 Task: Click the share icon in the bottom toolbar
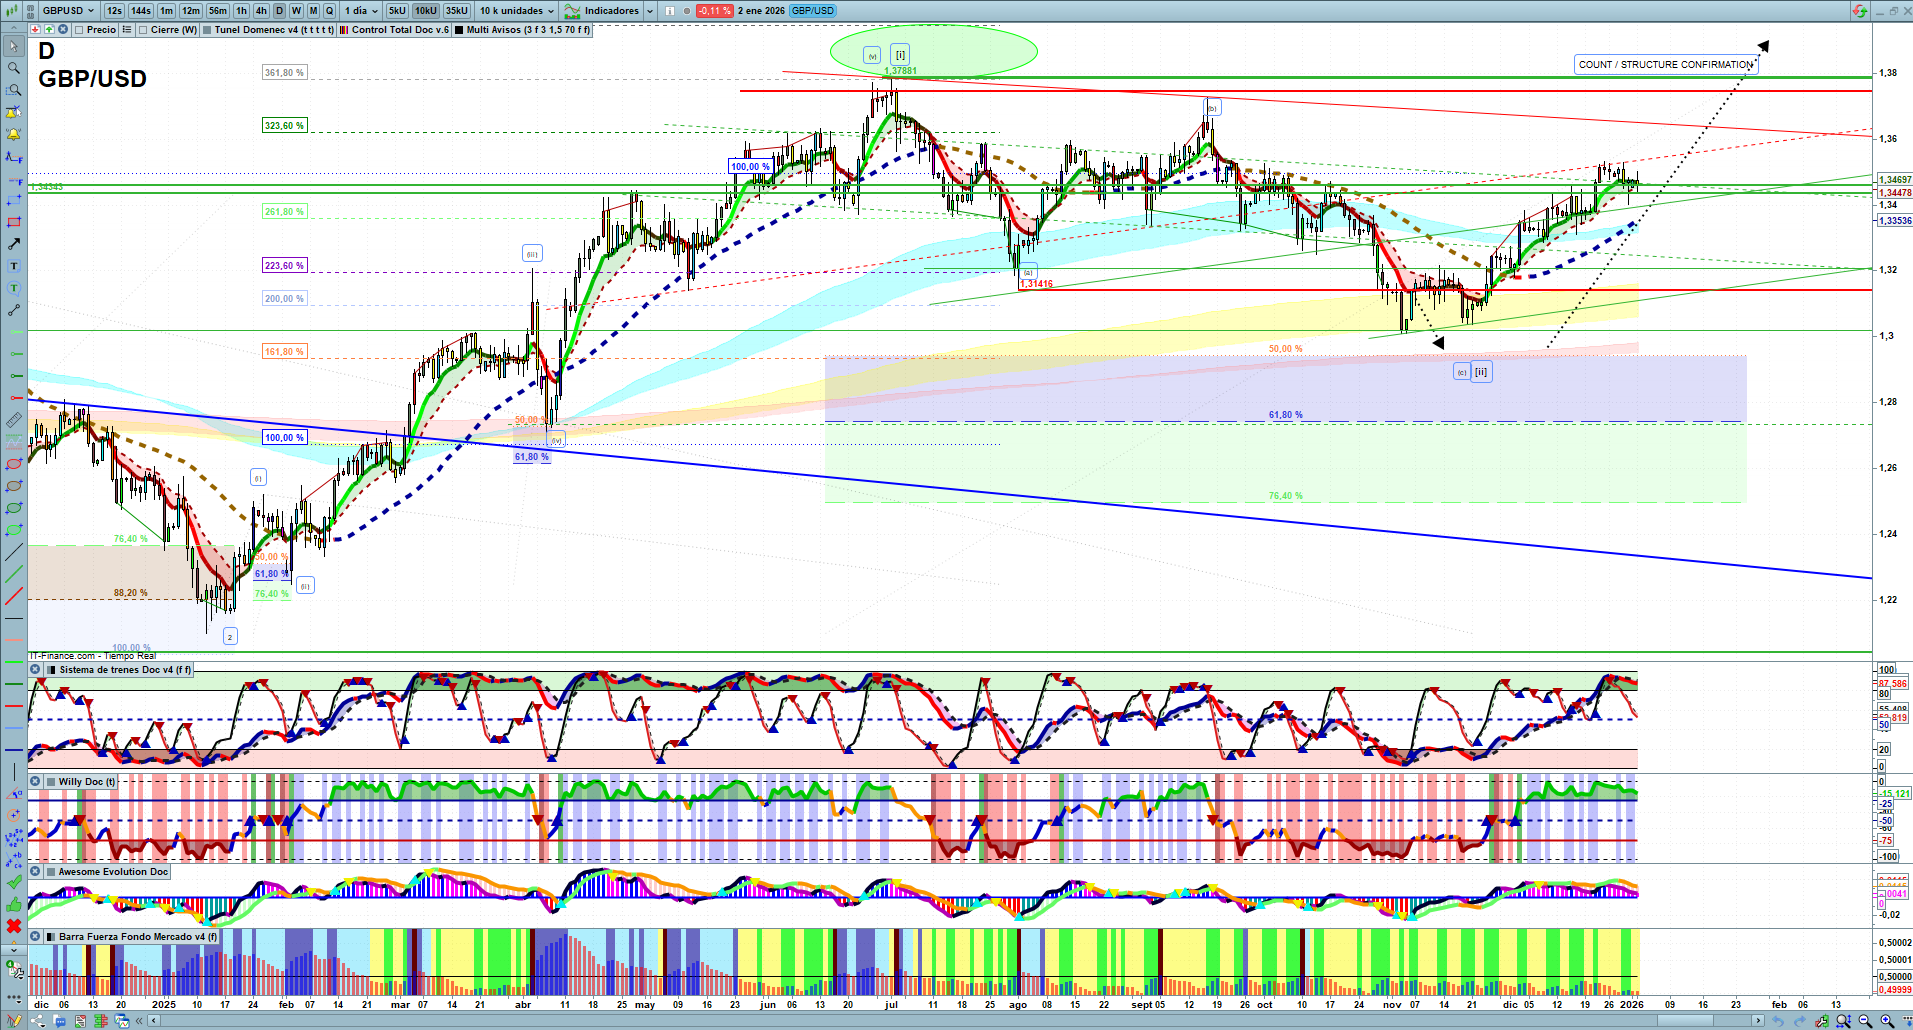tap(37, 1021)
